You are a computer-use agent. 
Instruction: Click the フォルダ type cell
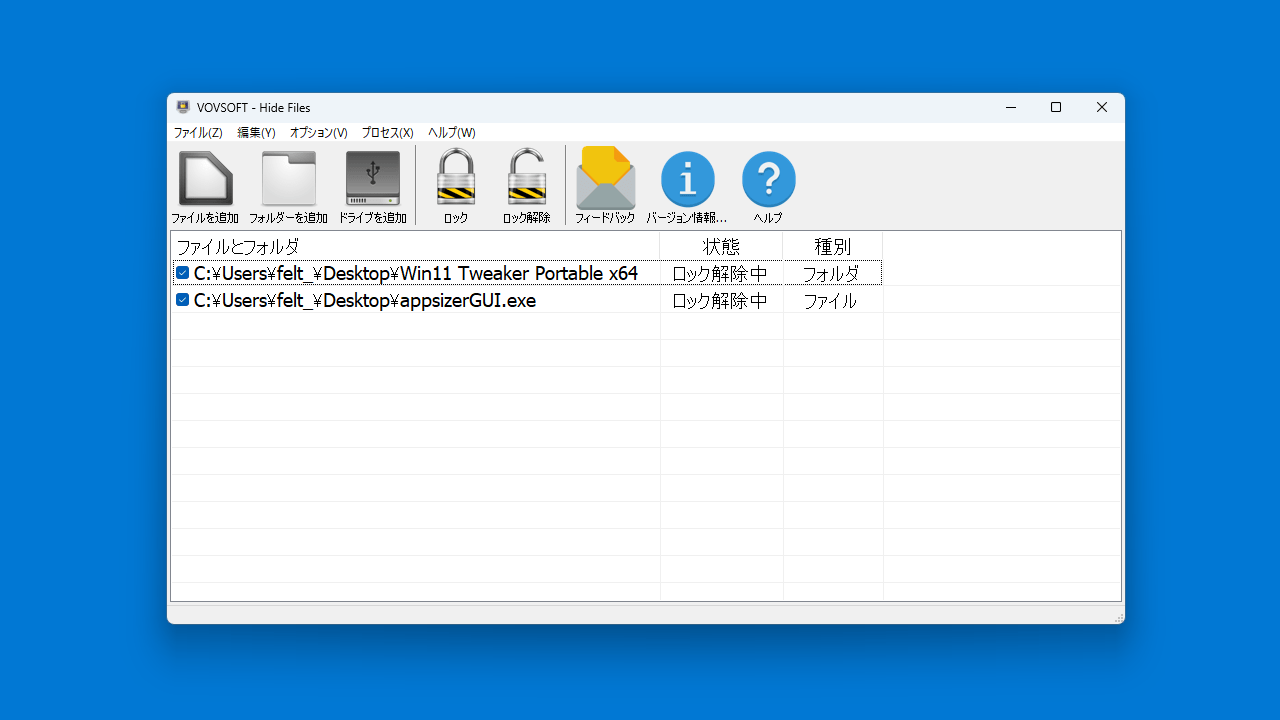point(831,273)
